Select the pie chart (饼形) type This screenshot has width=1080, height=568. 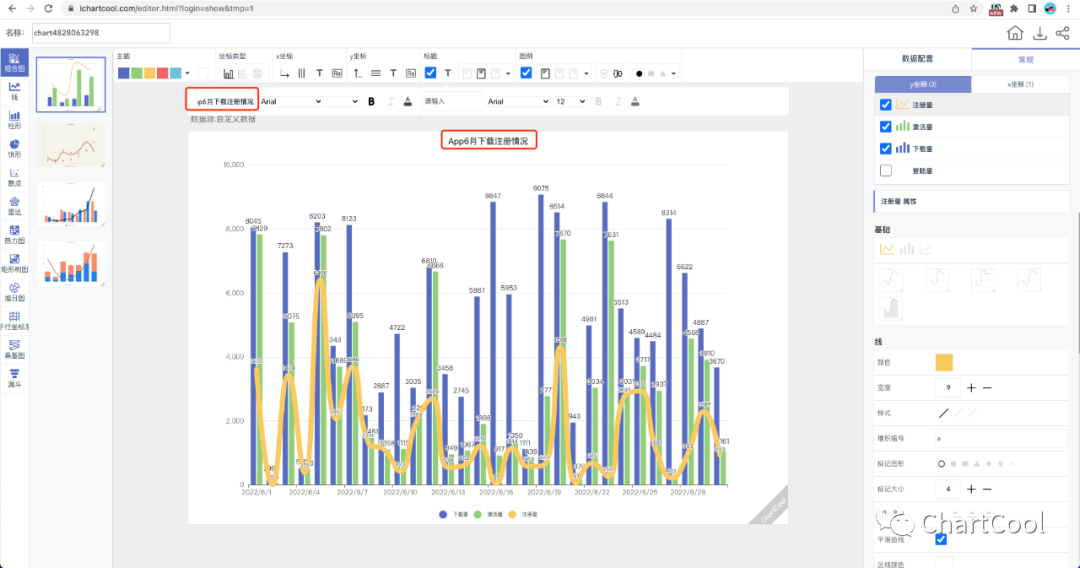15,147
